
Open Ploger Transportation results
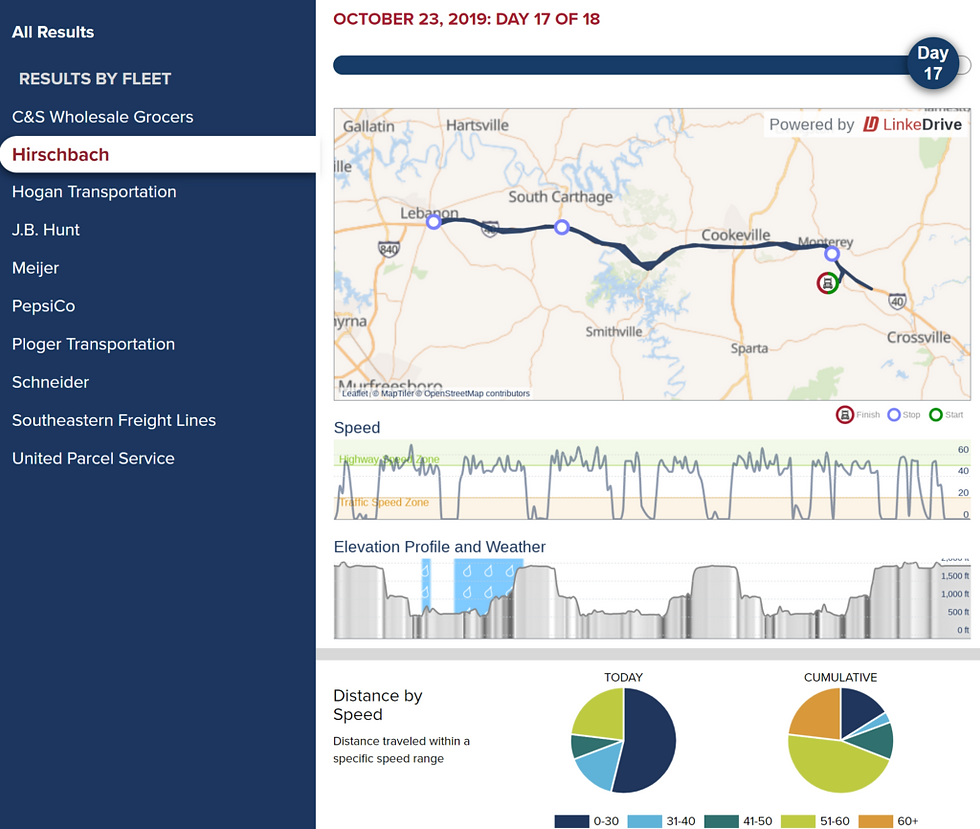click(94, 344)
